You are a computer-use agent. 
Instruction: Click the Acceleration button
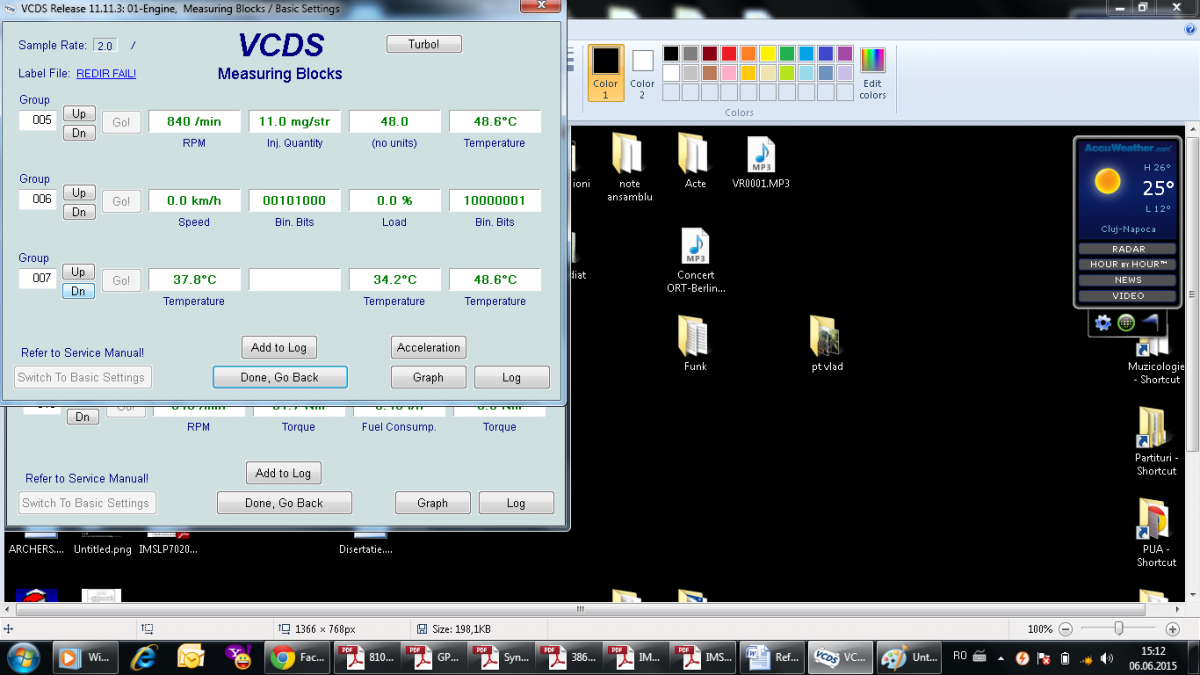point(428,348)
